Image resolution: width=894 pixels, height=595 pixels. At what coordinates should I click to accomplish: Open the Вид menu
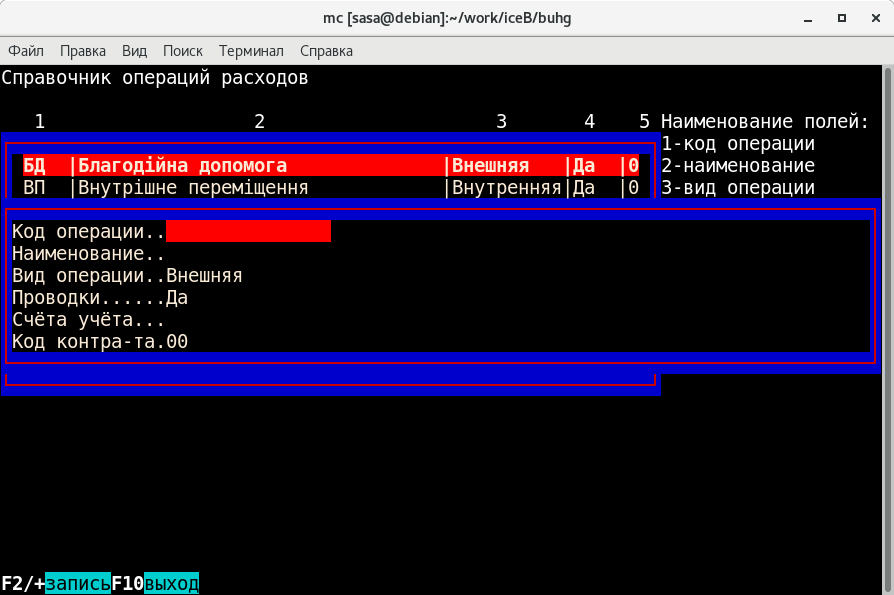134,51
